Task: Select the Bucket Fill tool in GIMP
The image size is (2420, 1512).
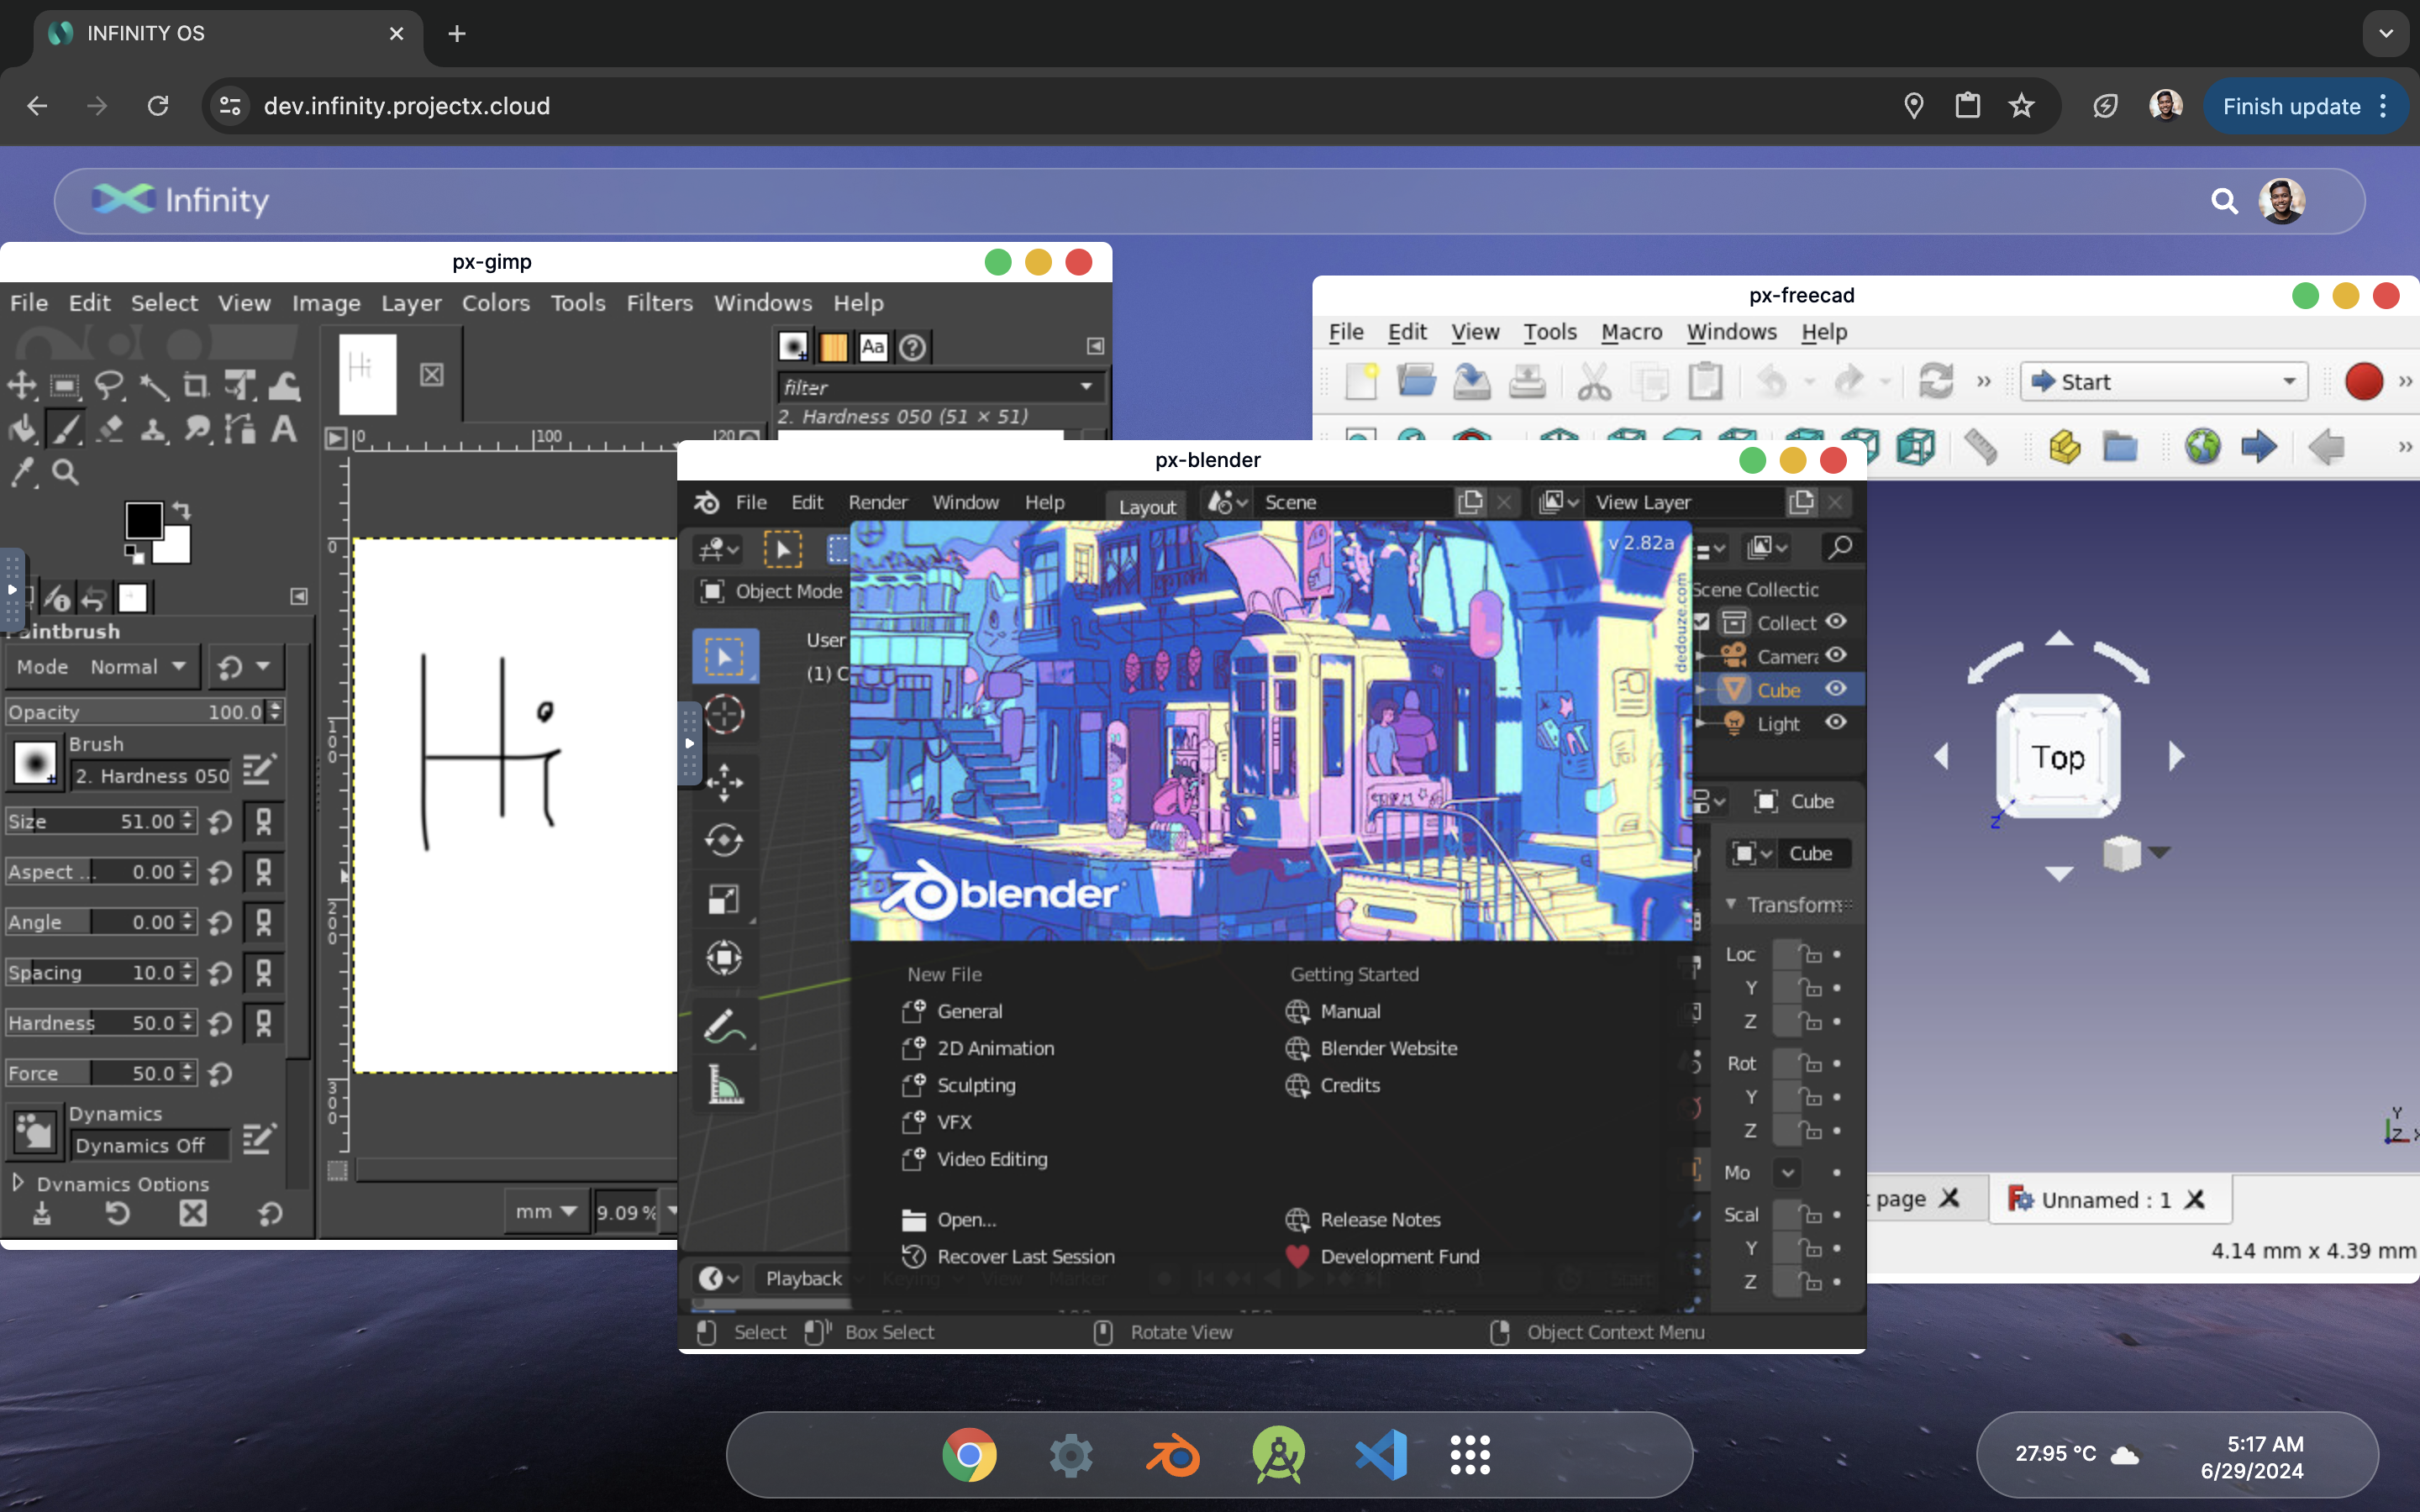Action: click(22, 429)
